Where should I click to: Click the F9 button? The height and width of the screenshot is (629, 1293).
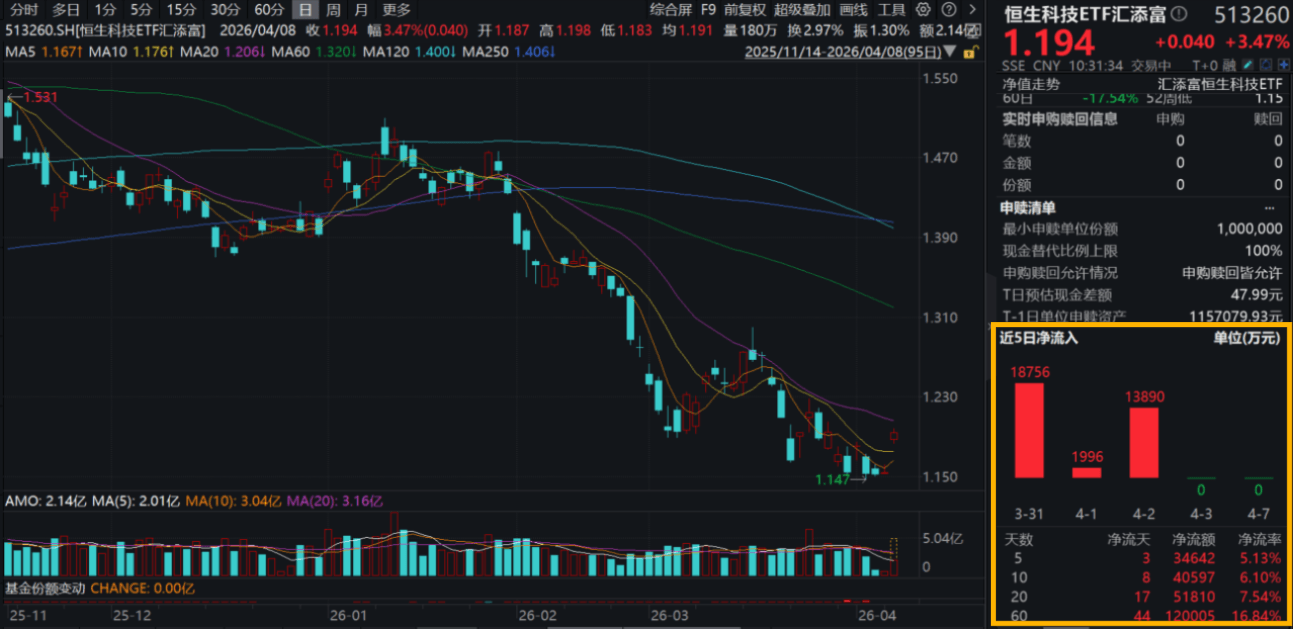pos(708,9)
